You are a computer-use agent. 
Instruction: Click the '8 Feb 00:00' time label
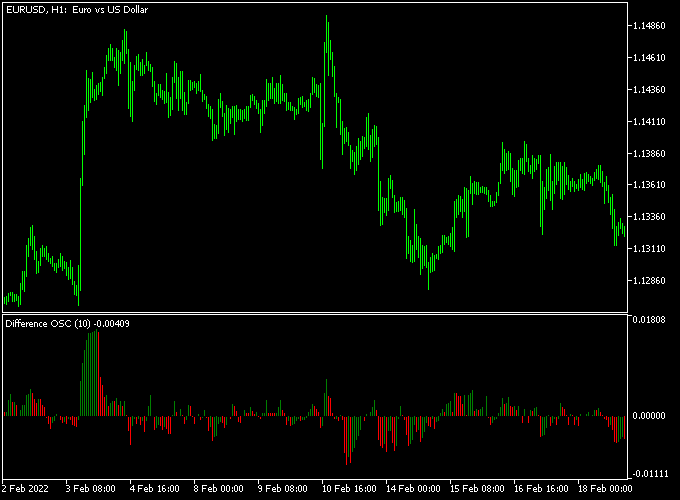click(x=219, y=489)
